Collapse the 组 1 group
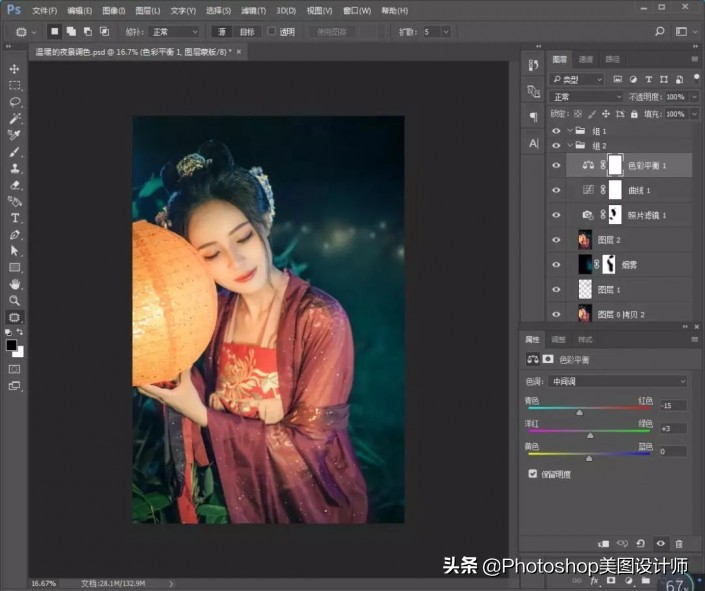705x591 pixels. [x=570, y=131]
